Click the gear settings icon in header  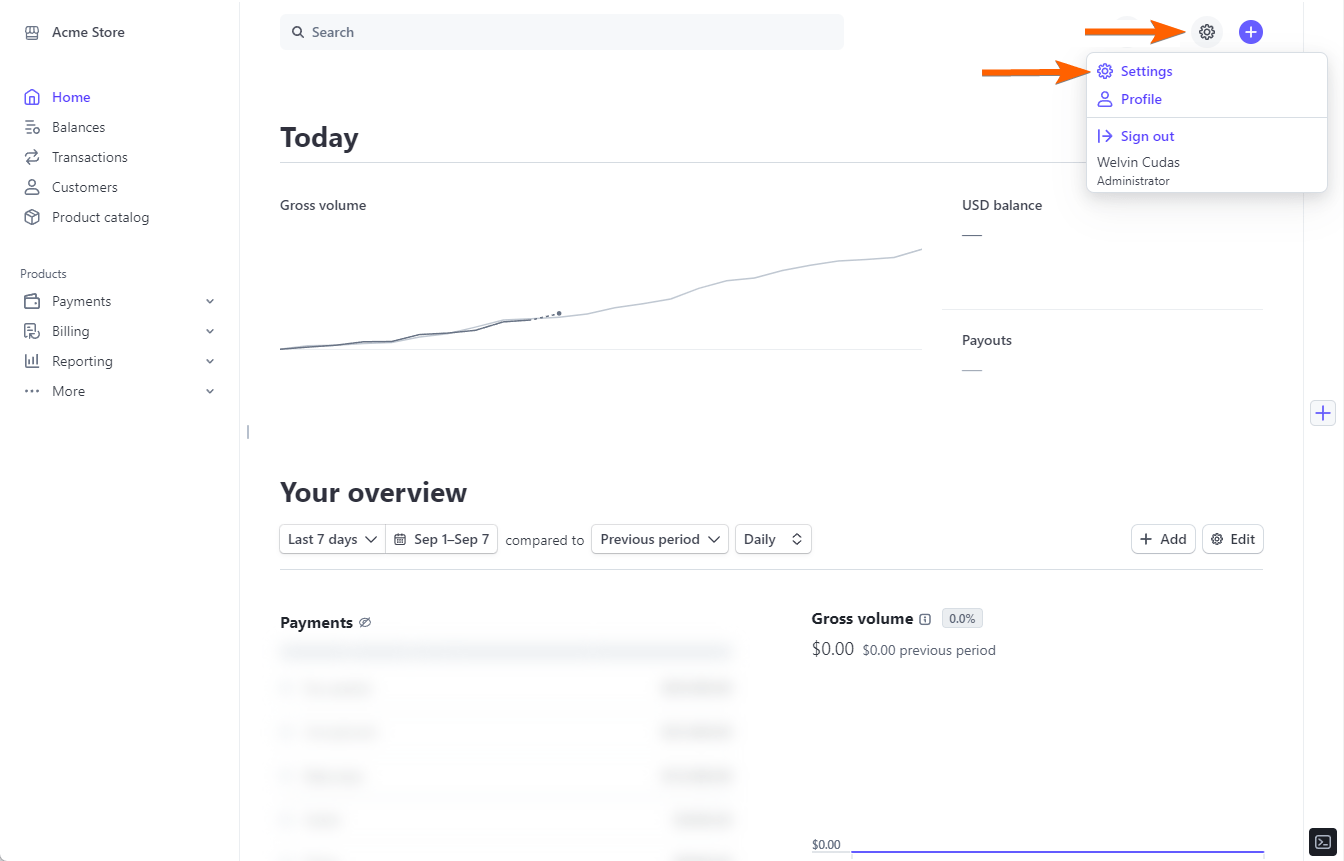coord(1207,32)
